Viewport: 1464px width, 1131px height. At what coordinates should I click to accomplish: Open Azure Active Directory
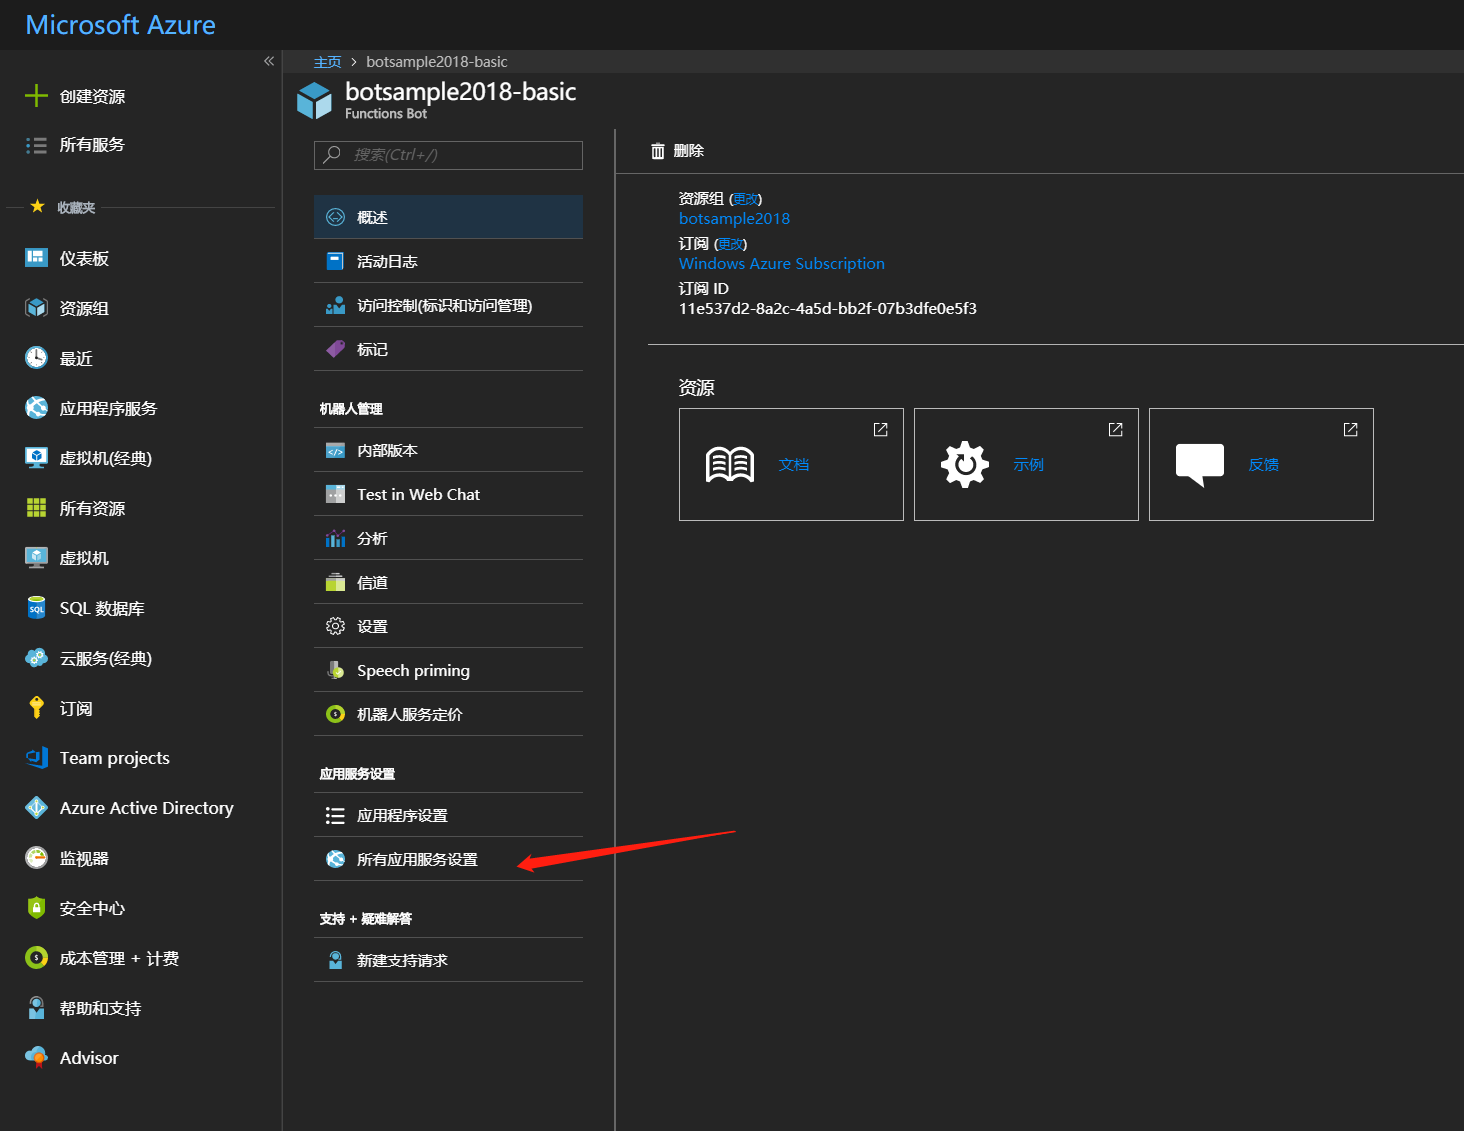[x=146, y=808]
